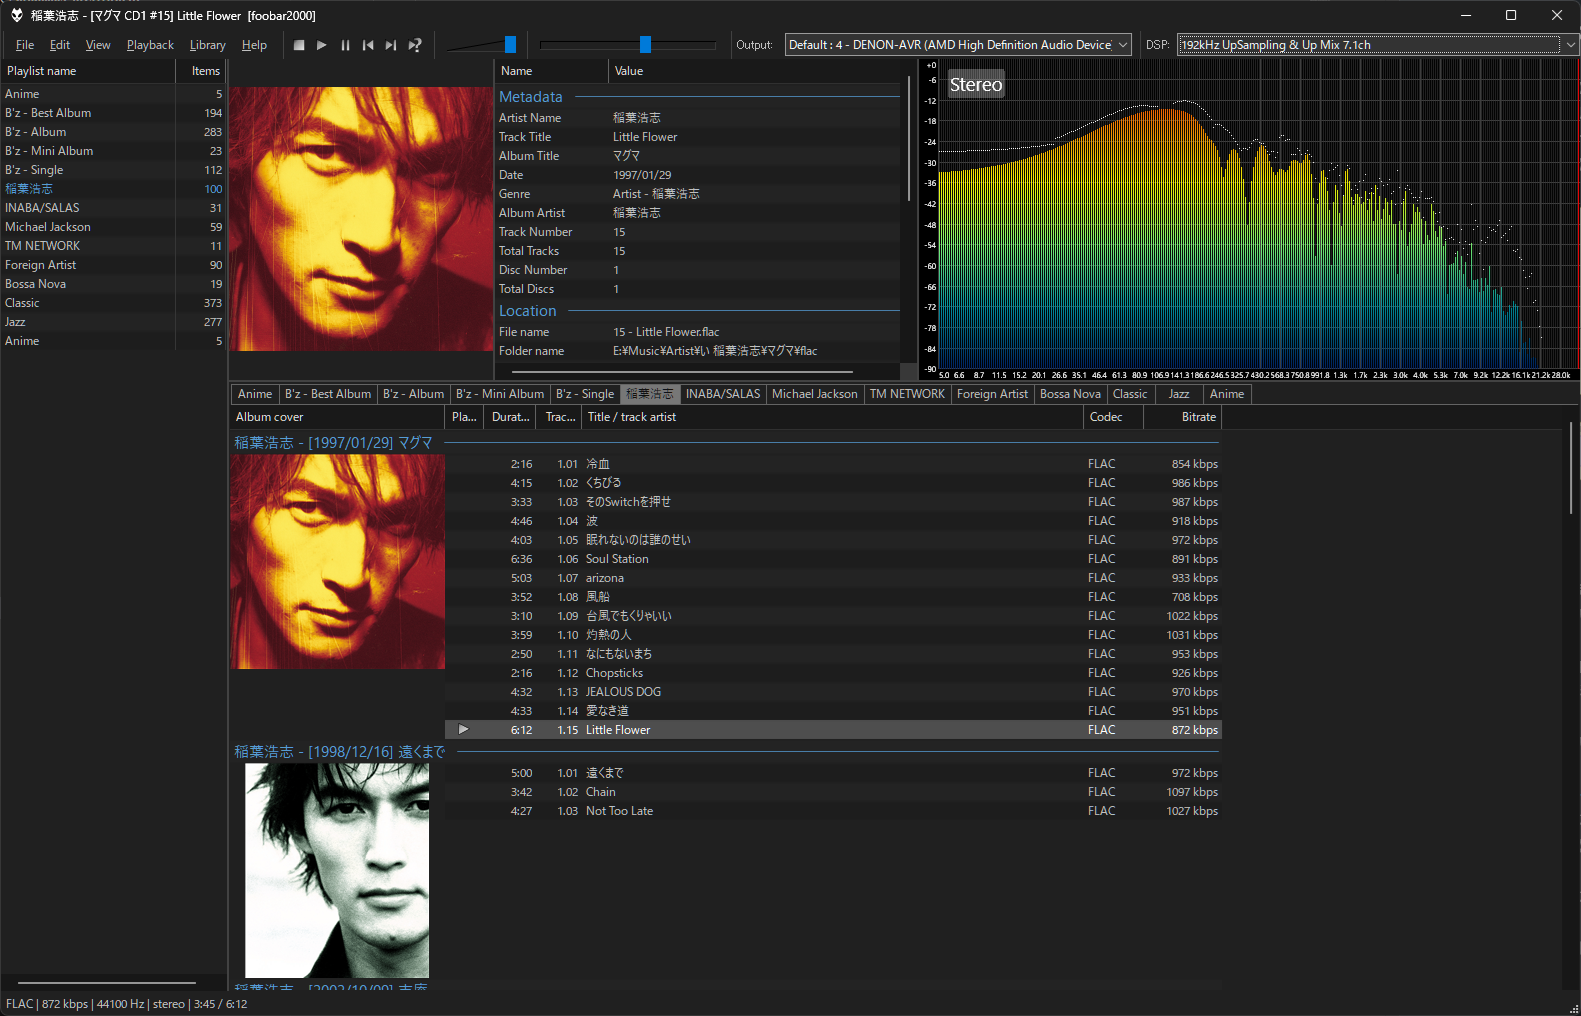Open the Library menu

pos(207,45)
